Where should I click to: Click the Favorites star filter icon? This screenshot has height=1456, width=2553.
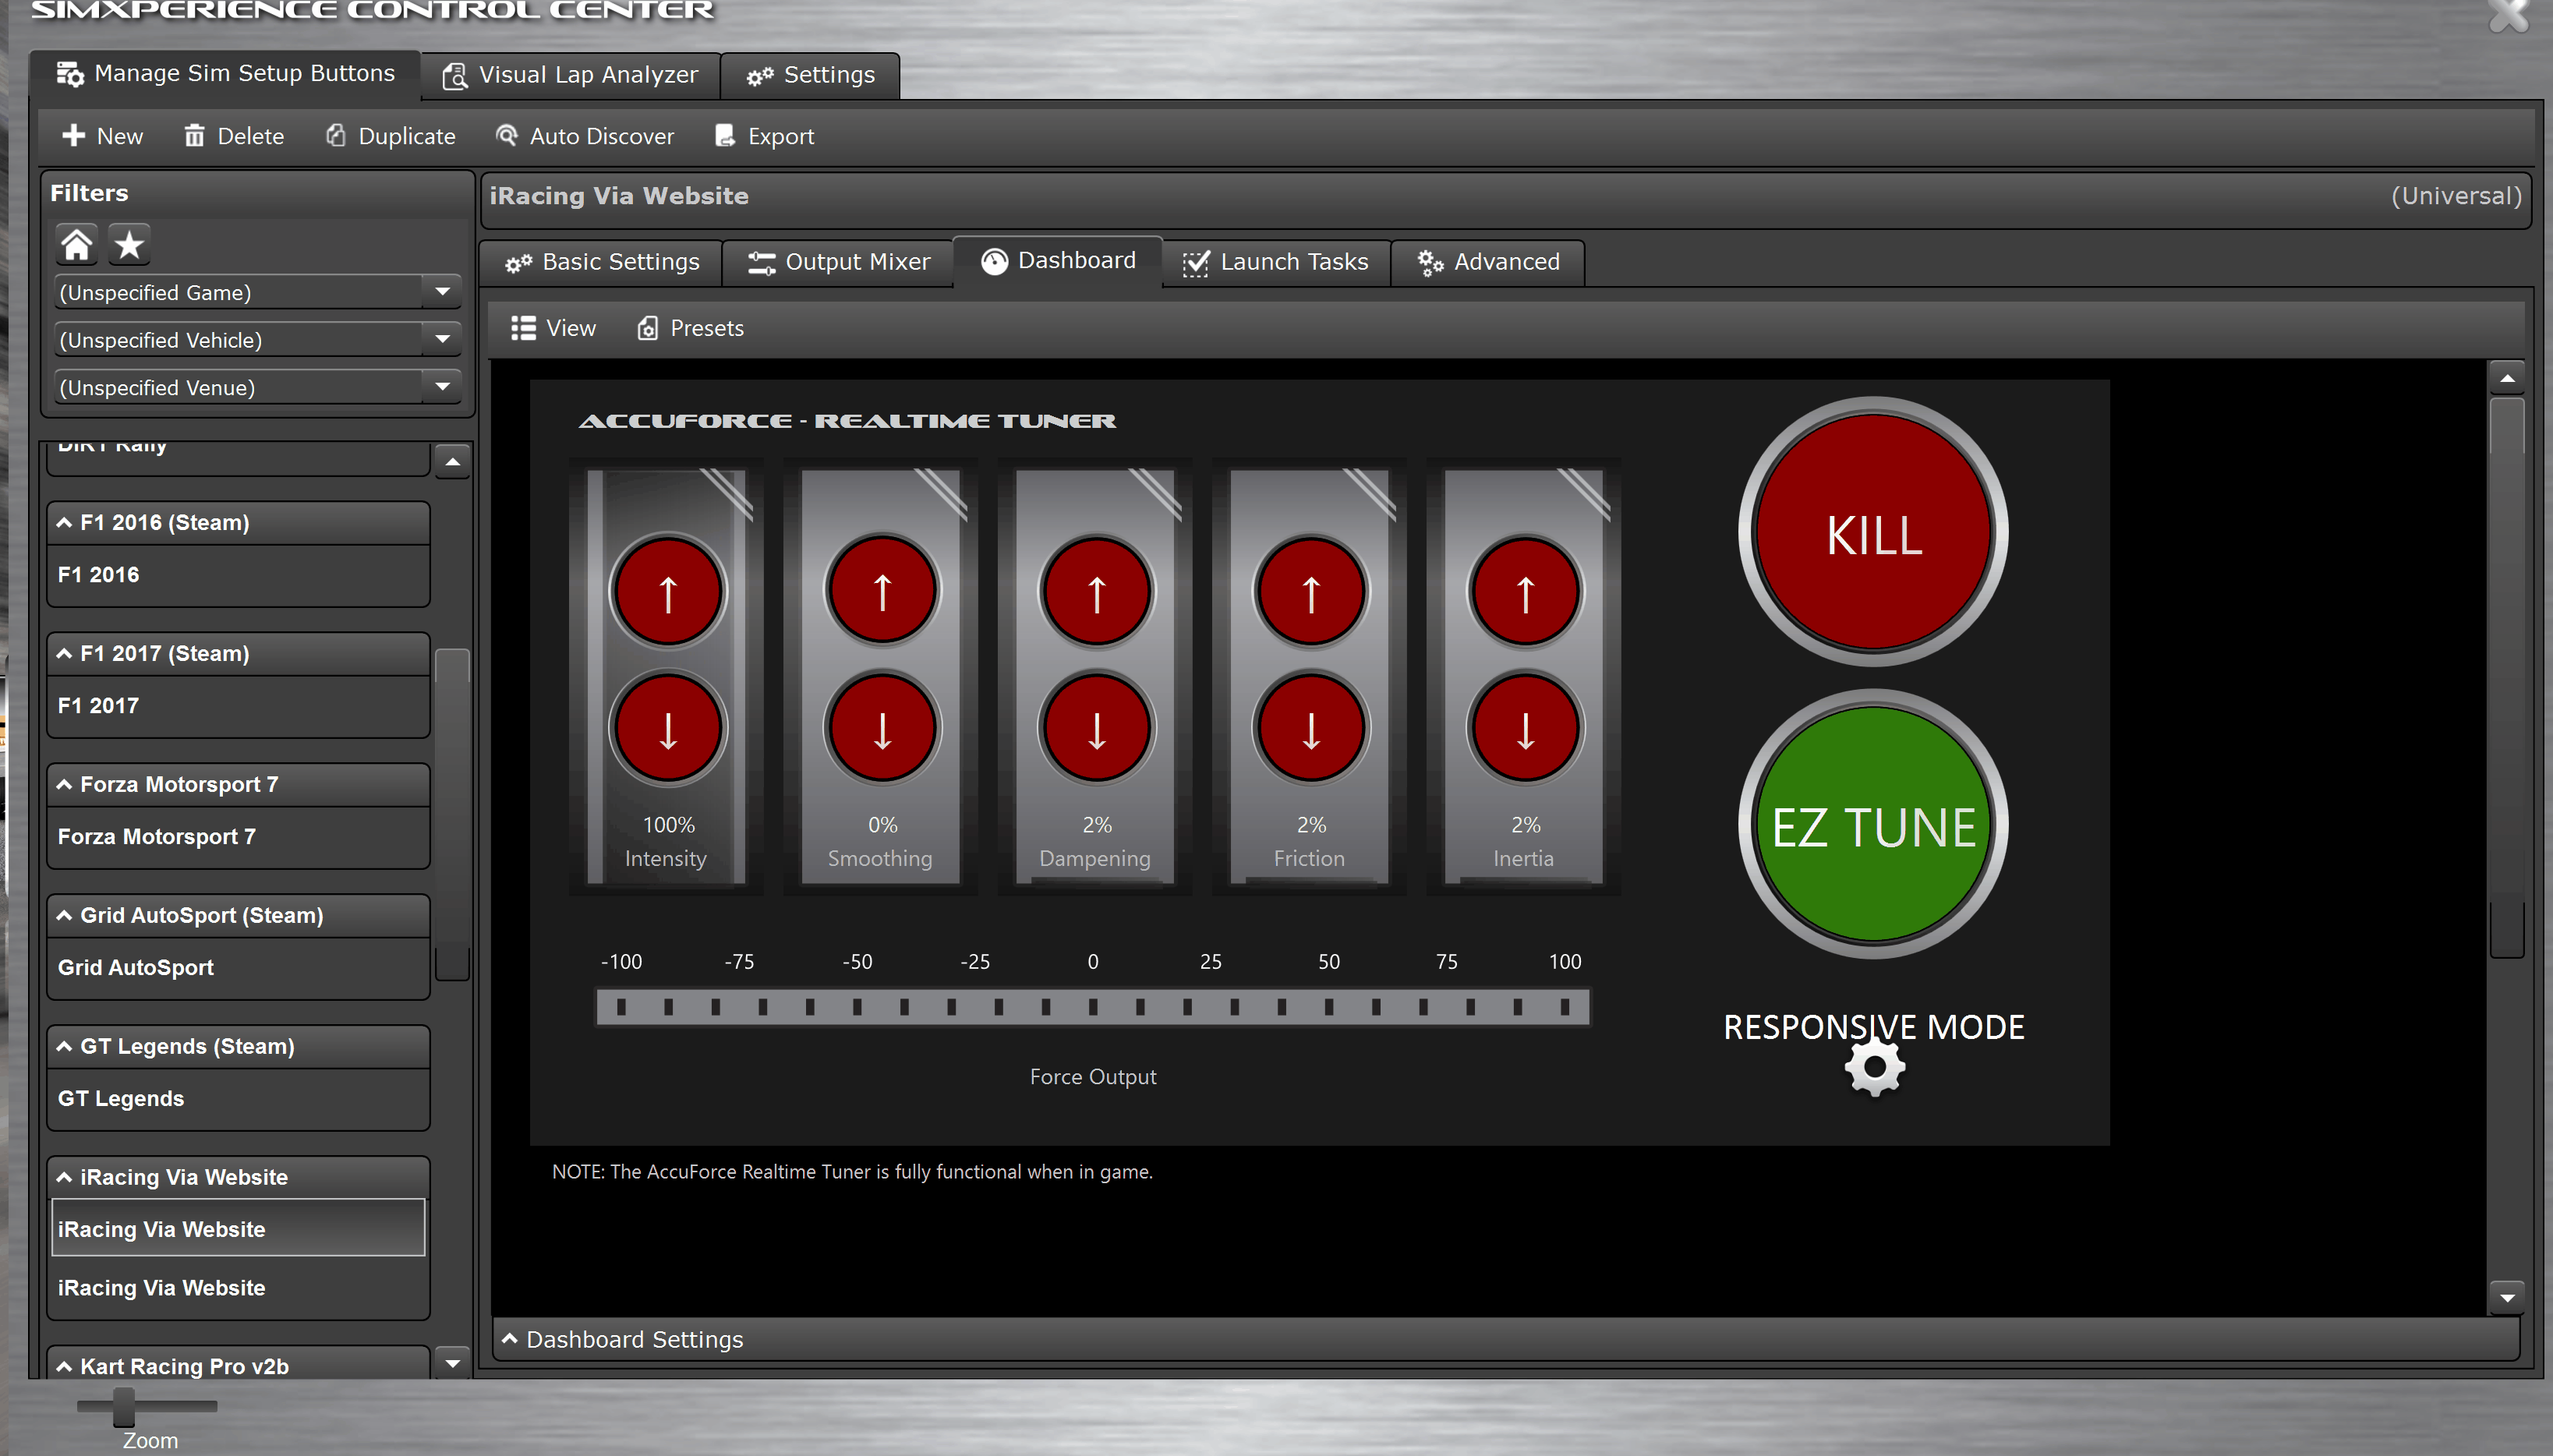[x=129, y=244]
